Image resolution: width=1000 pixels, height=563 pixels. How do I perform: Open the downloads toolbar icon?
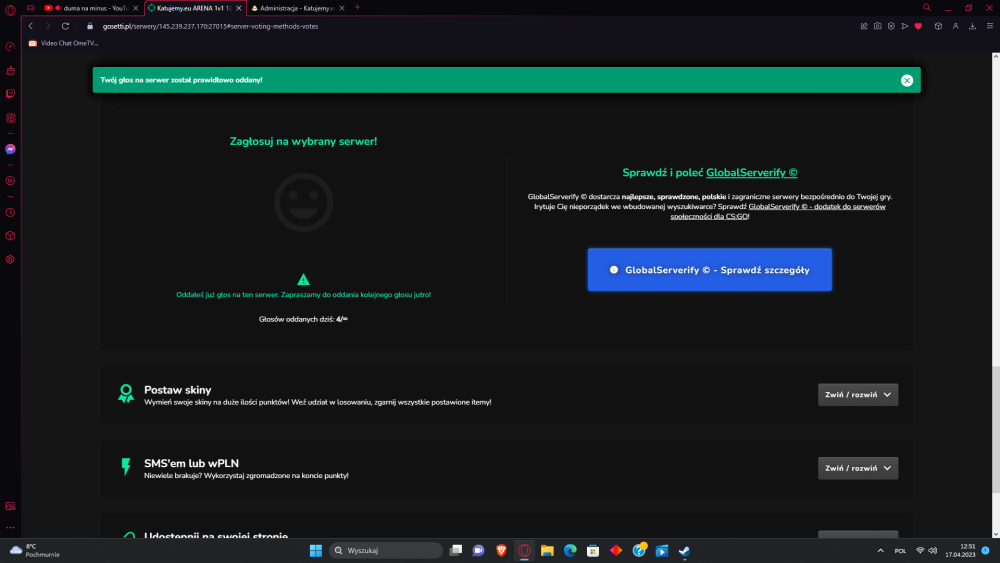[973, 26]
